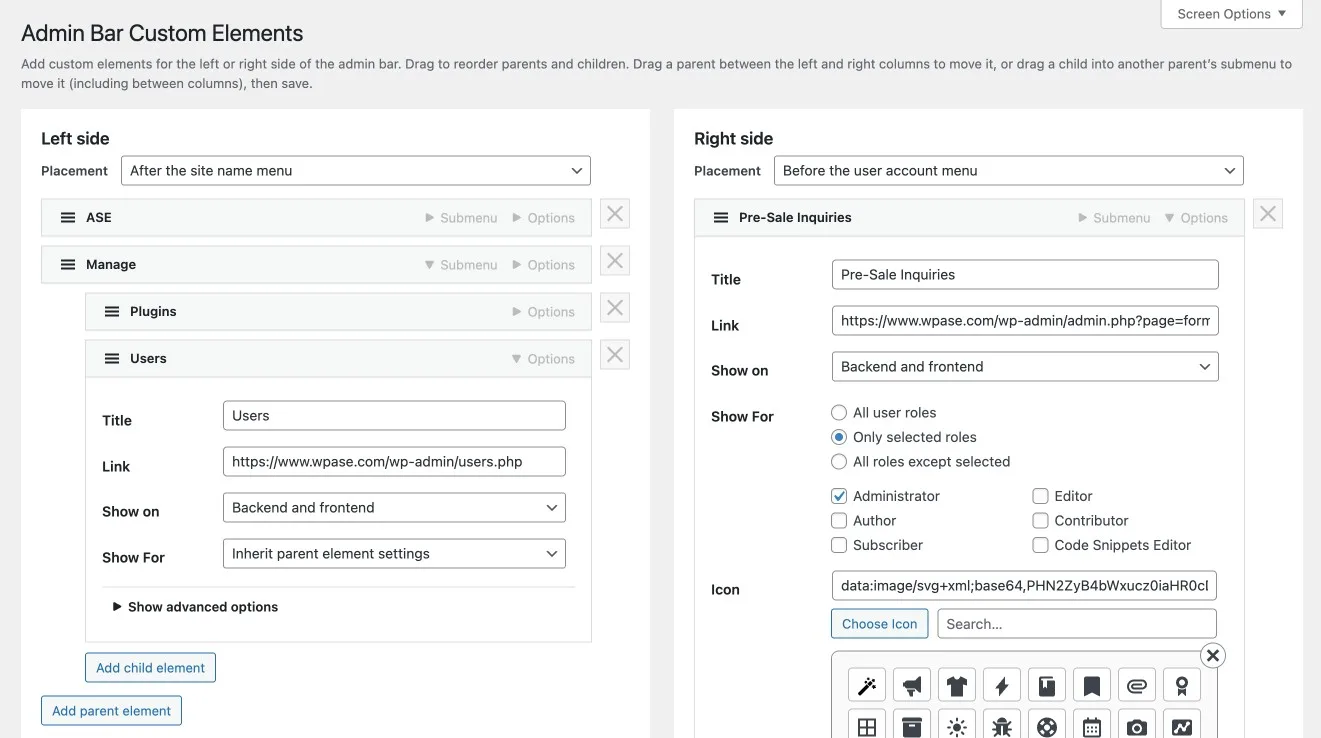The width and height of the screenshot is (1321, 738).
Task: Pick the lightning bolt icon
Action: [1002, 686]
